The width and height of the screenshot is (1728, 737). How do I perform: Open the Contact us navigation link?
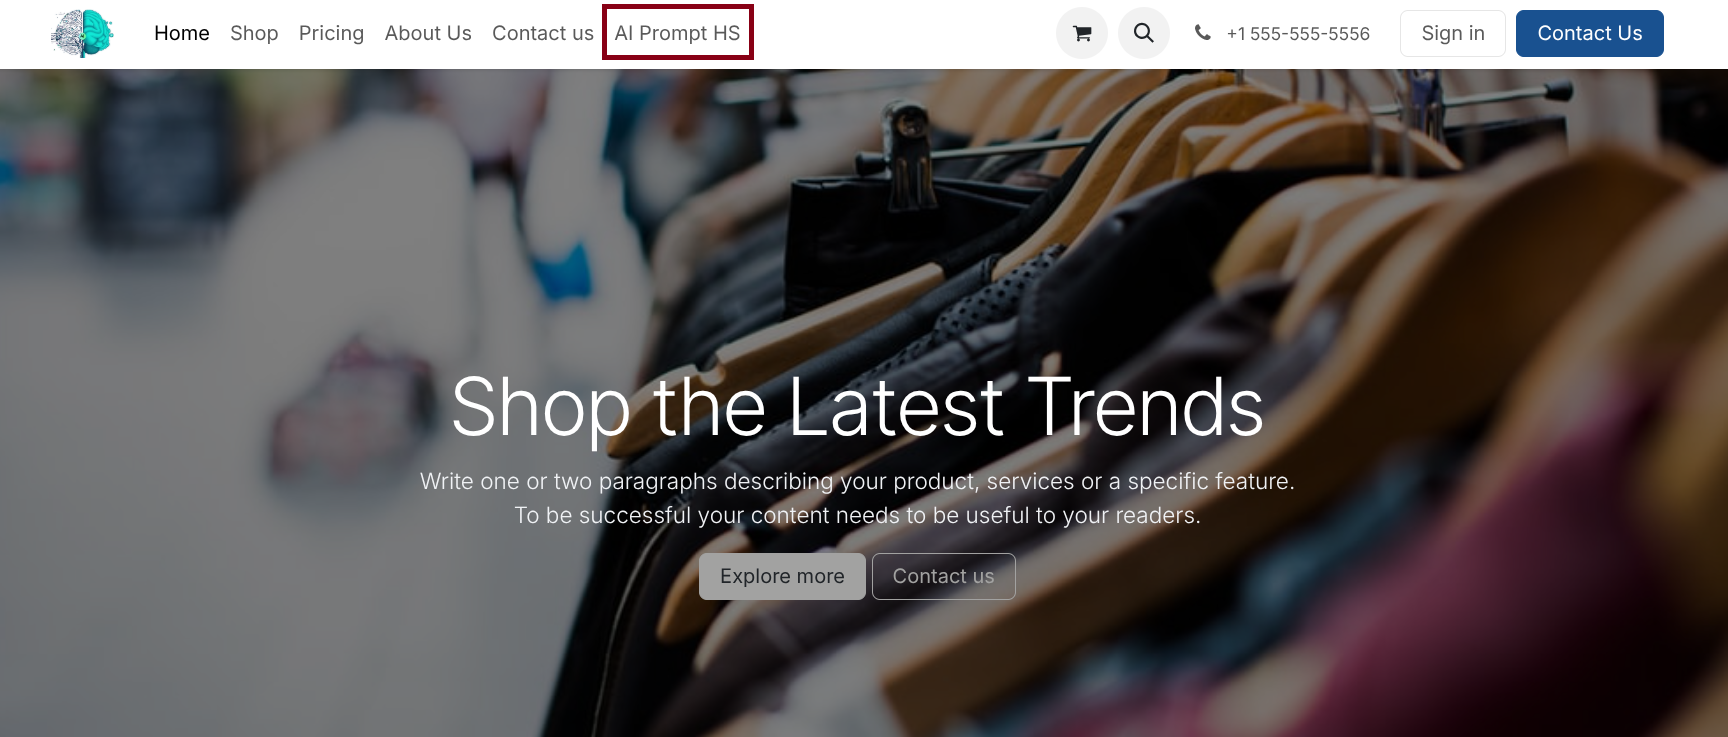coord(543,33)
